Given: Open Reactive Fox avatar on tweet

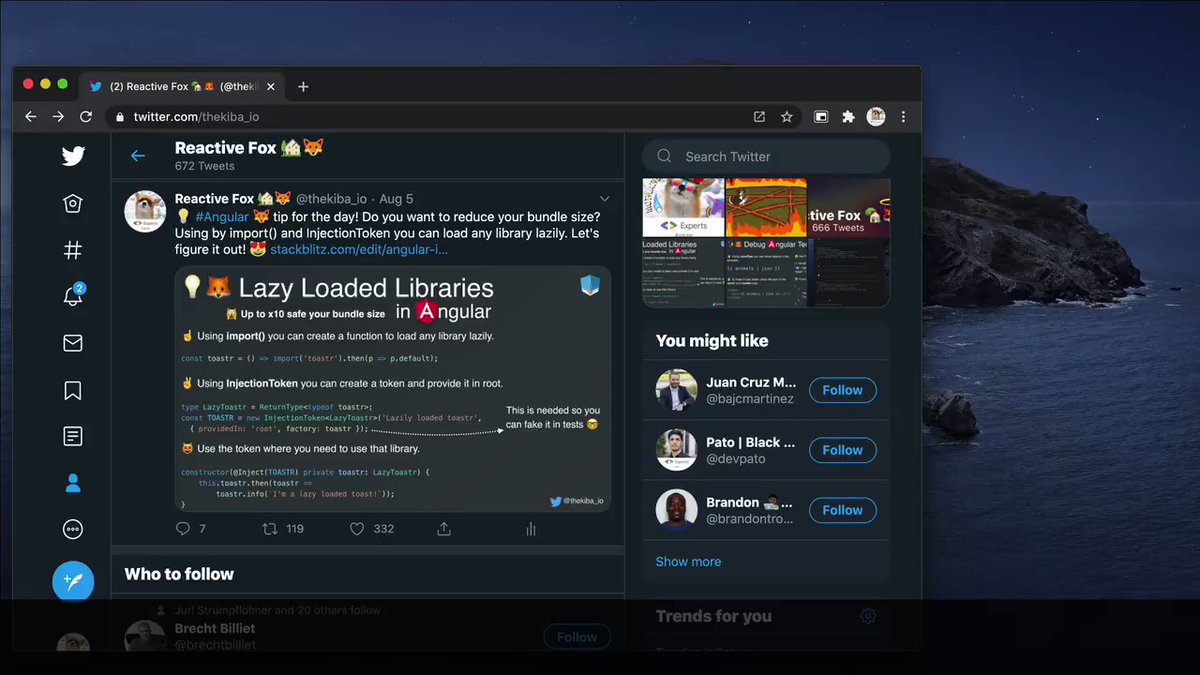Looking at the screenshot, I should (144, 211).
